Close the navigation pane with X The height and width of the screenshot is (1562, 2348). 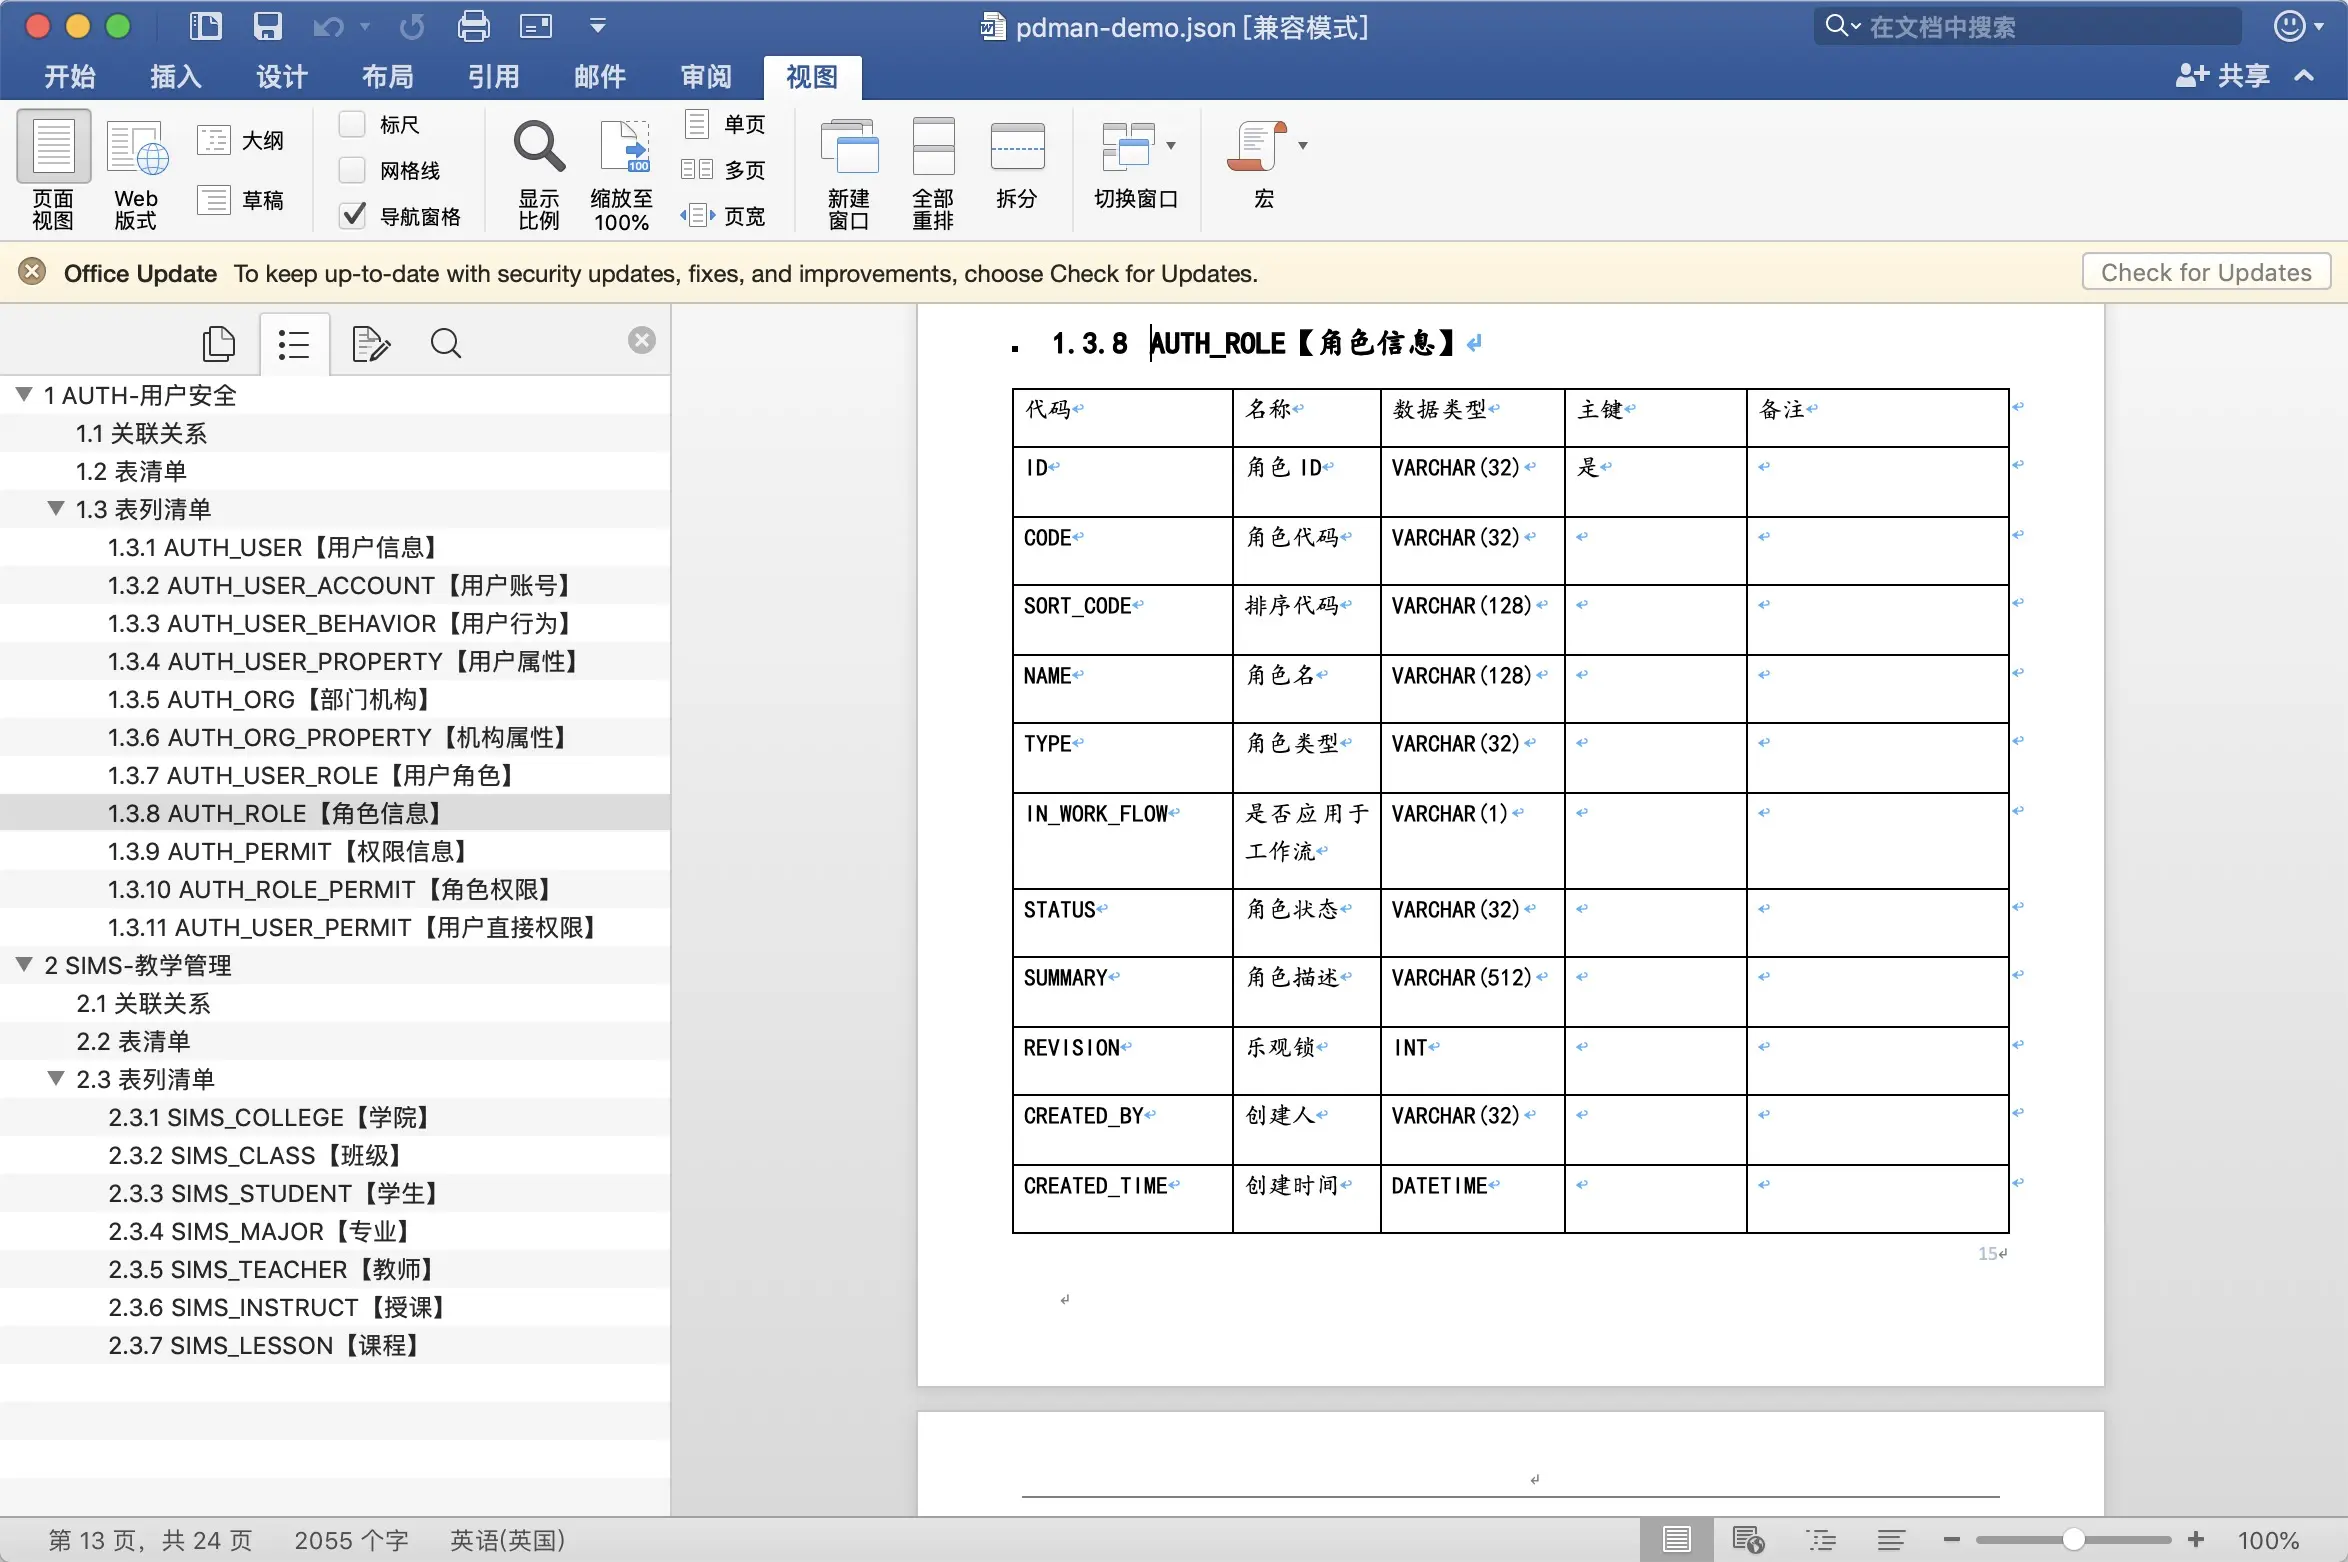coord(642,340)
